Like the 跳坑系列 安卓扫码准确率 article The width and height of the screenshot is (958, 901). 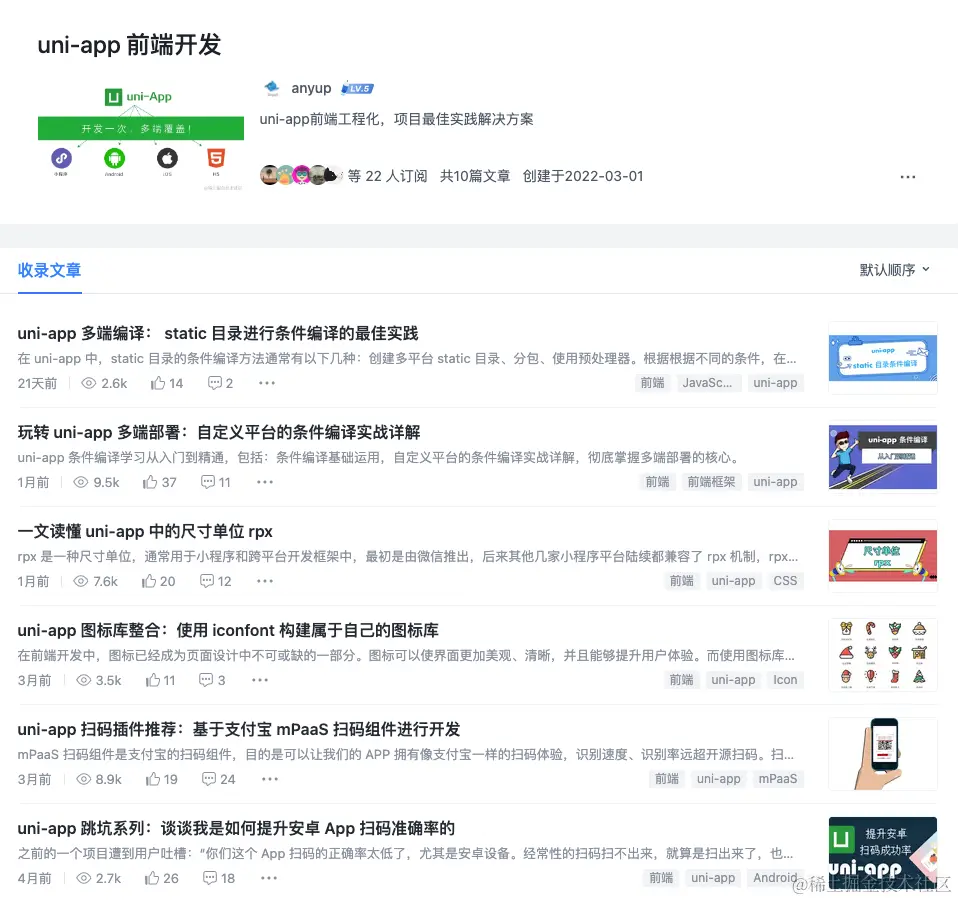click(x=152, y=878)
